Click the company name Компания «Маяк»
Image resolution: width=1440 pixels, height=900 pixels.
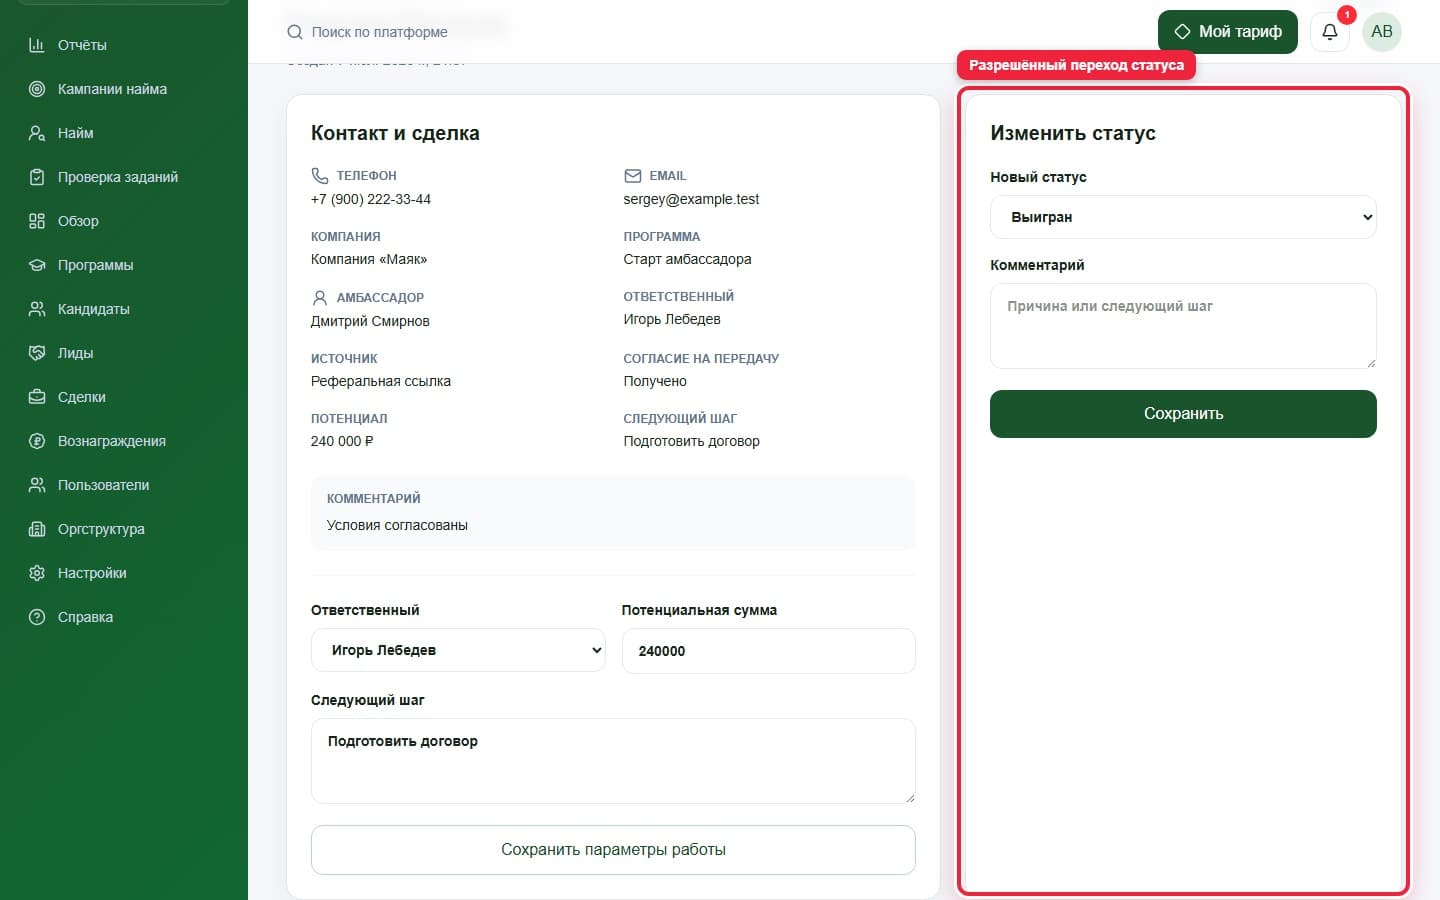point(369,259)
